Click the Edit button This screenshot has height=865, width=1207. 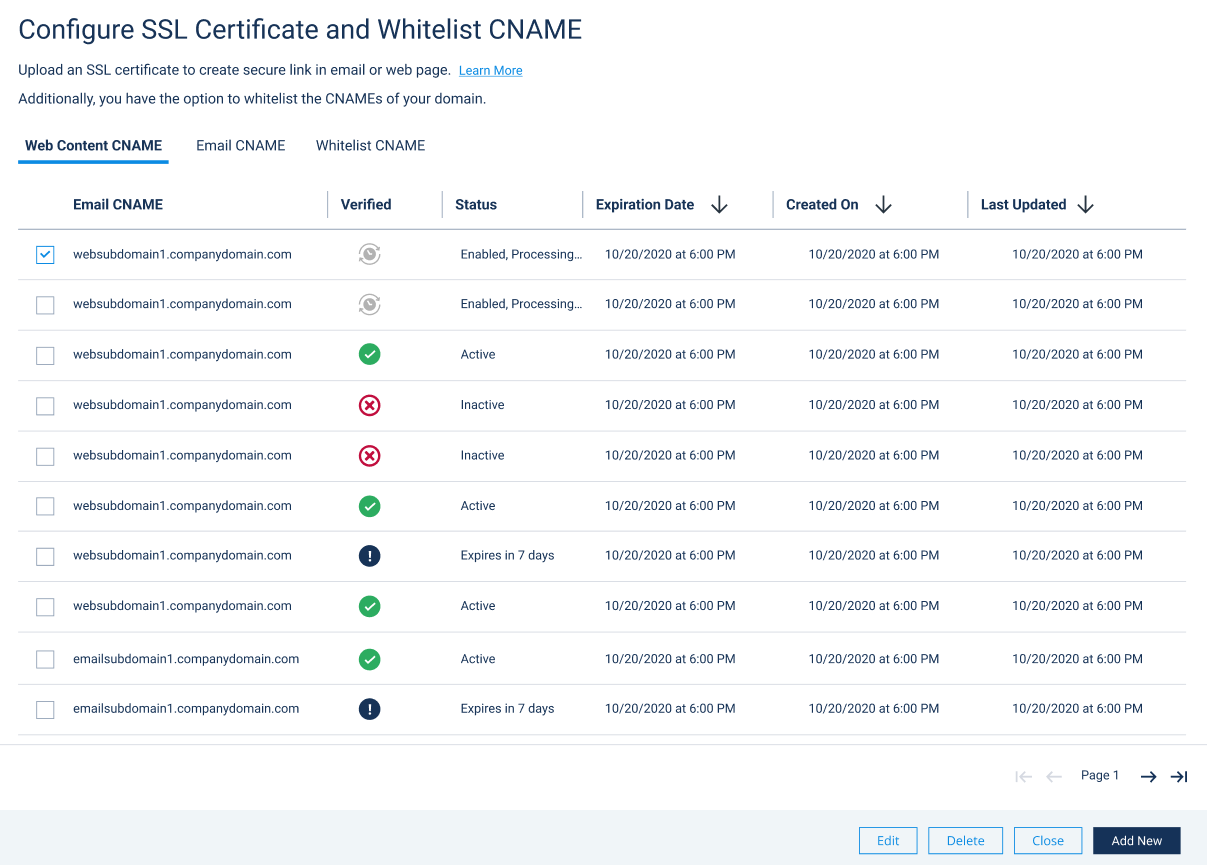click(888, 840)
